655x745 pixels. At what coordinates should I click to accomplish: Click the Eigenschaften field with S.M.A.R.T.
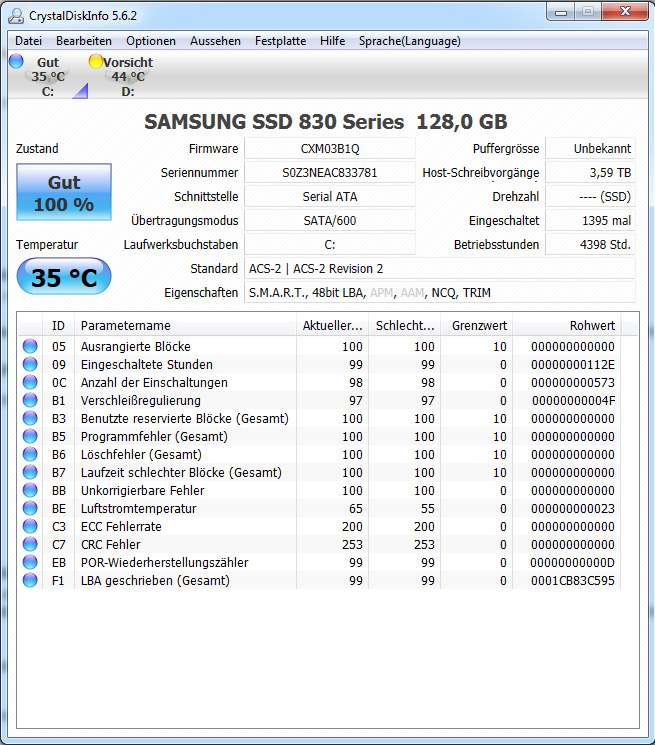tap(440, 293)
